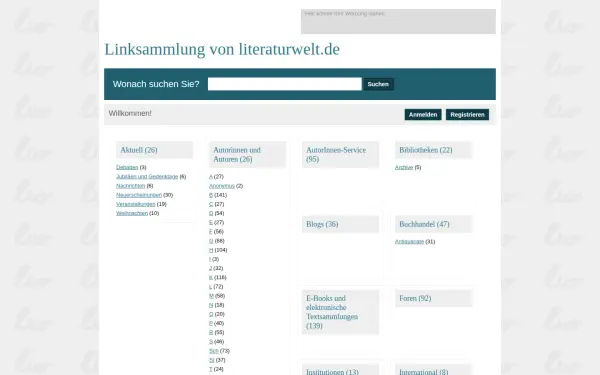600x375 pixels.
Task: Open the International (8) category
Action: pyautogui.click(x=424, y=372)
